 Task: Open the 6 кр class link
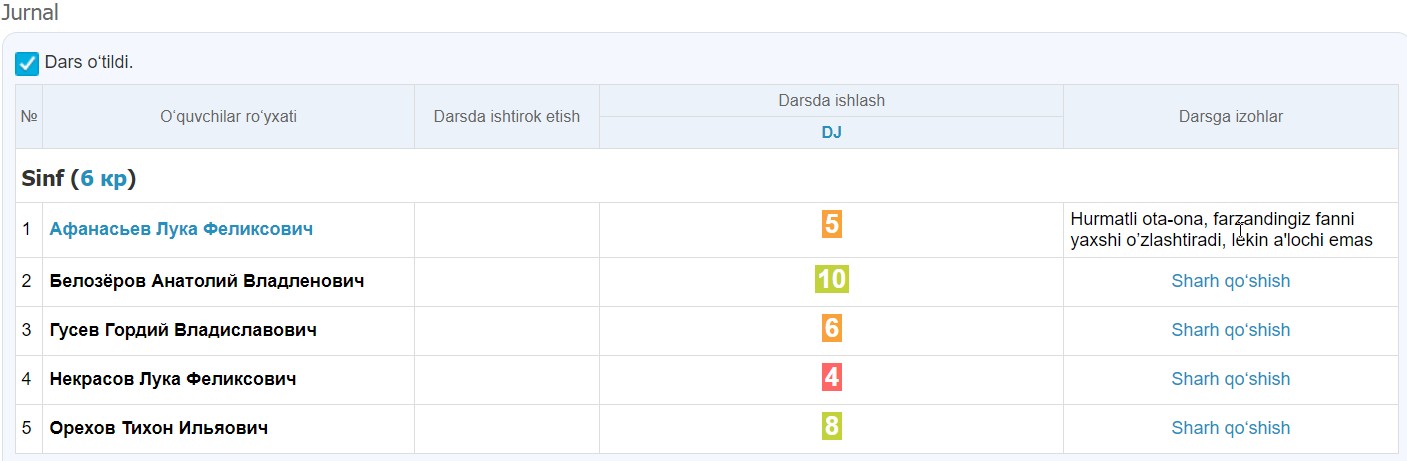(104, 179)
